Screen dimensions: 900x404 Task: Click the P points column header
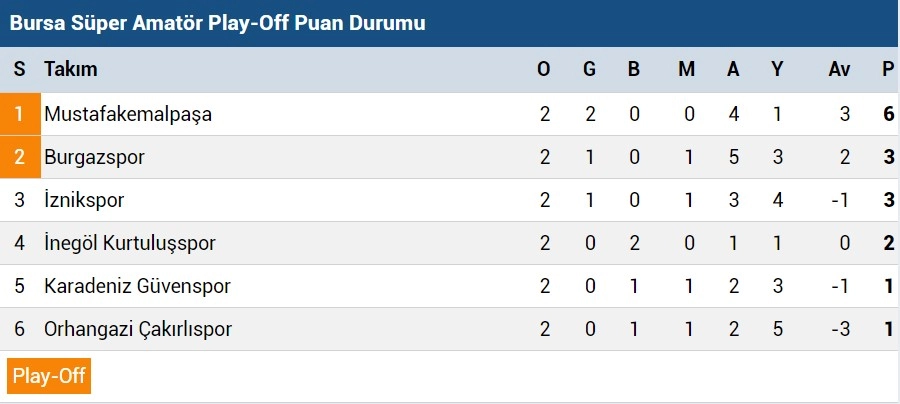point(889,69)
